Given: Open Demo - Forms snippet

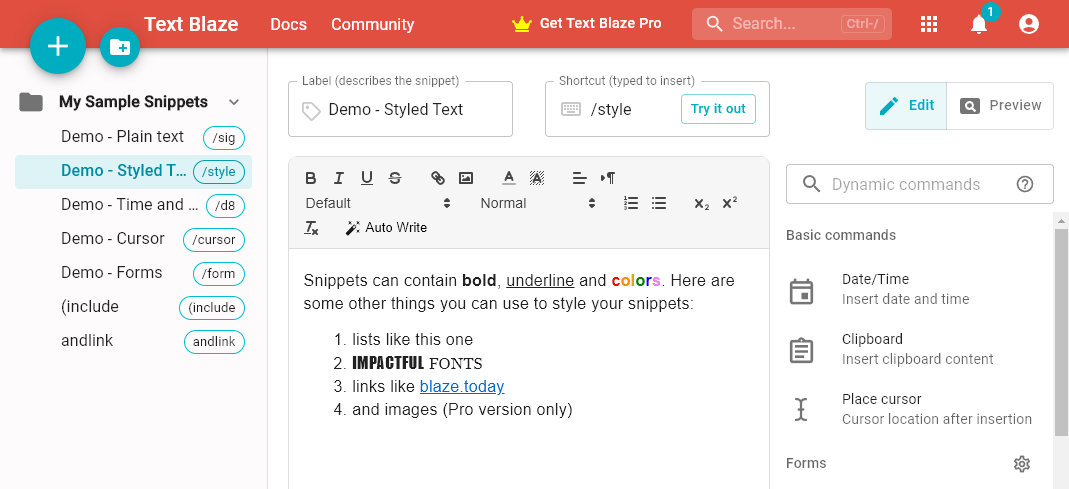Looking at the screenshot, I should pos(134,273).
